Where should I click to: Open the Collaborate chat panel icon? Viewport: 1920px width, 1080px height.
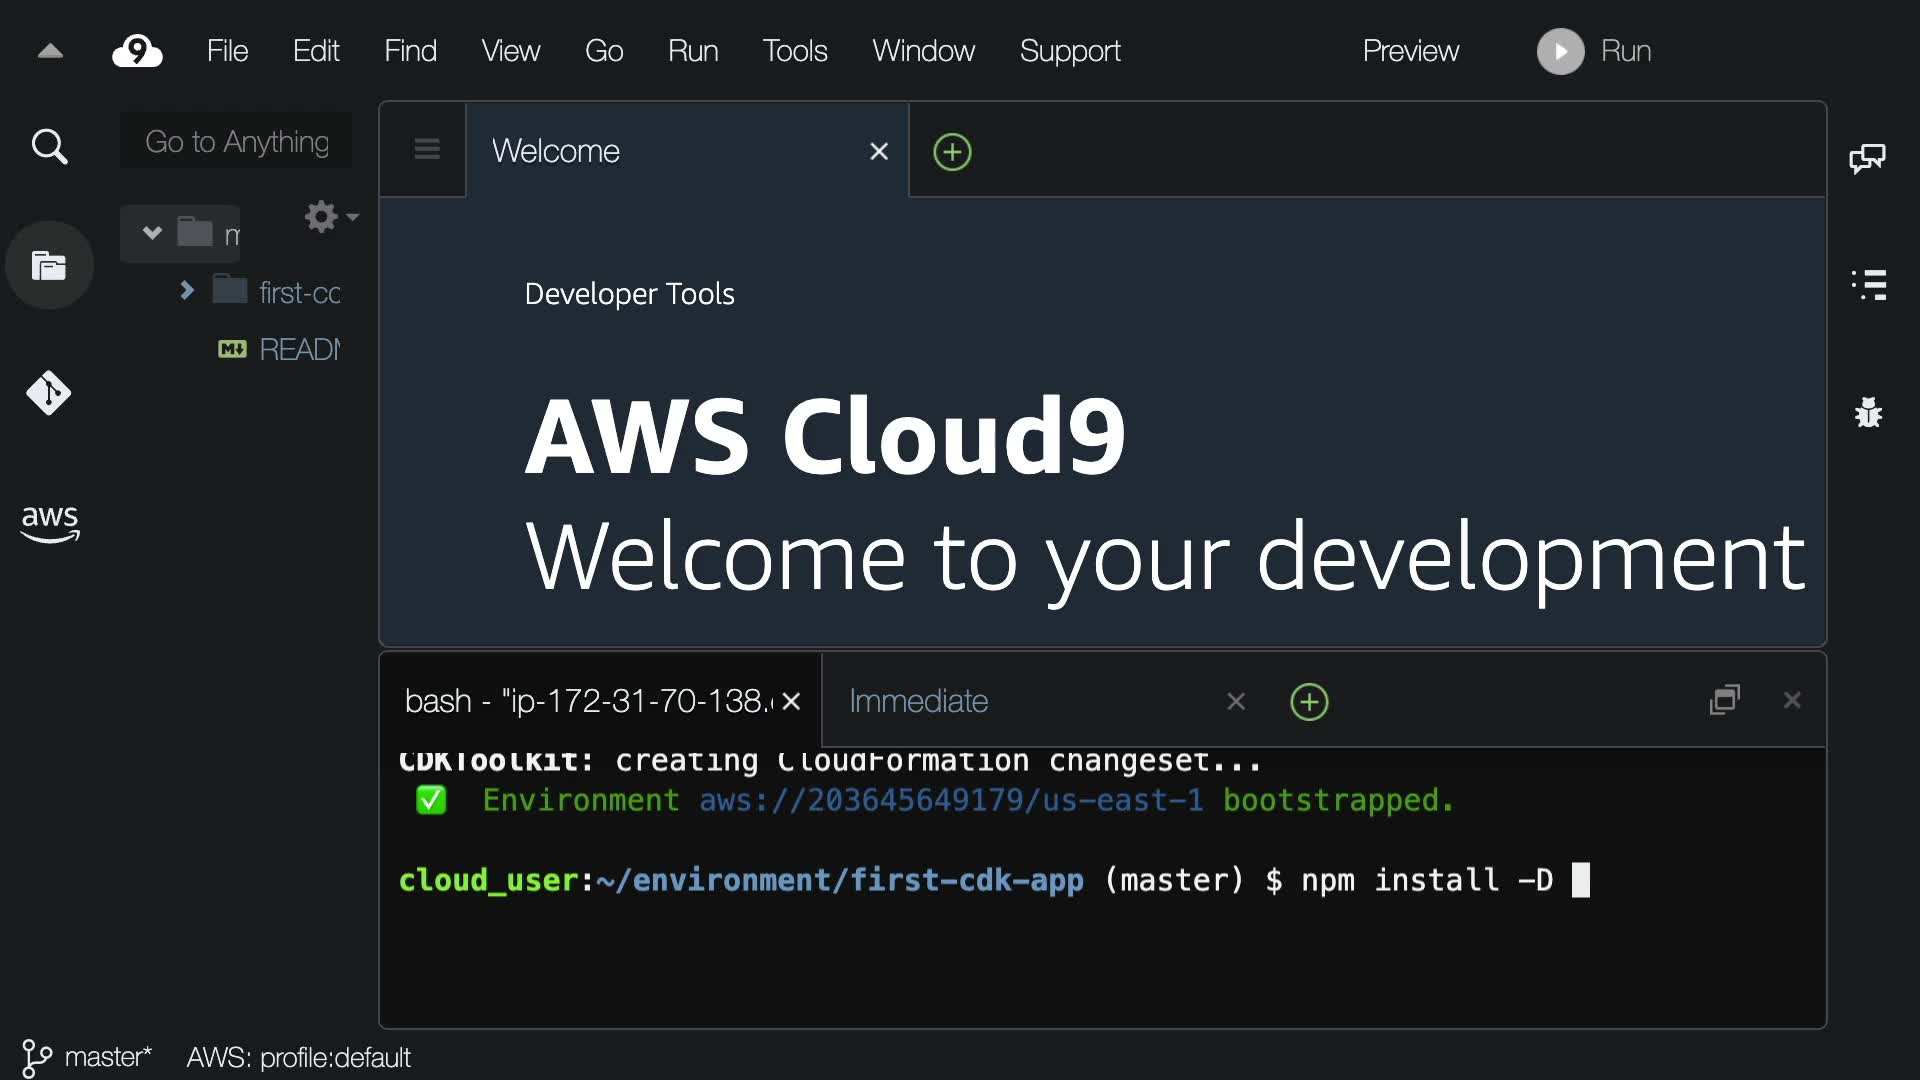(1867, 158)
